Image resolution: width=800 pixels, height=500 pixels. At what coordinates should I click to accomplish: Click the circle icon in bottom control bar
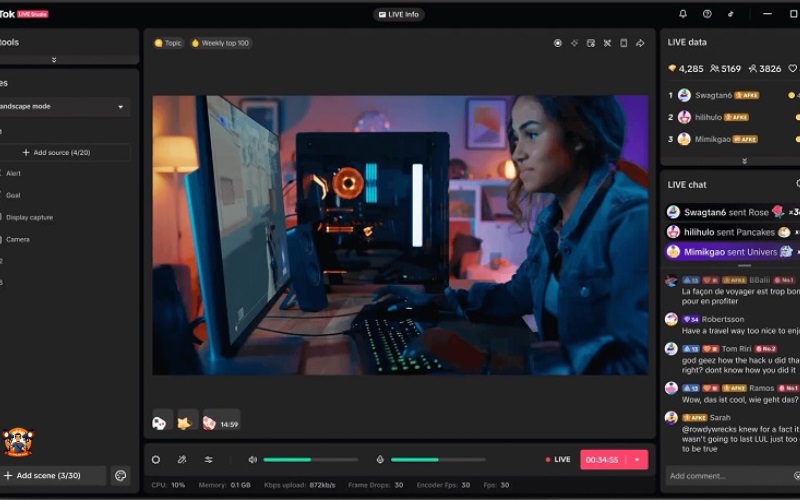point(156,460)
